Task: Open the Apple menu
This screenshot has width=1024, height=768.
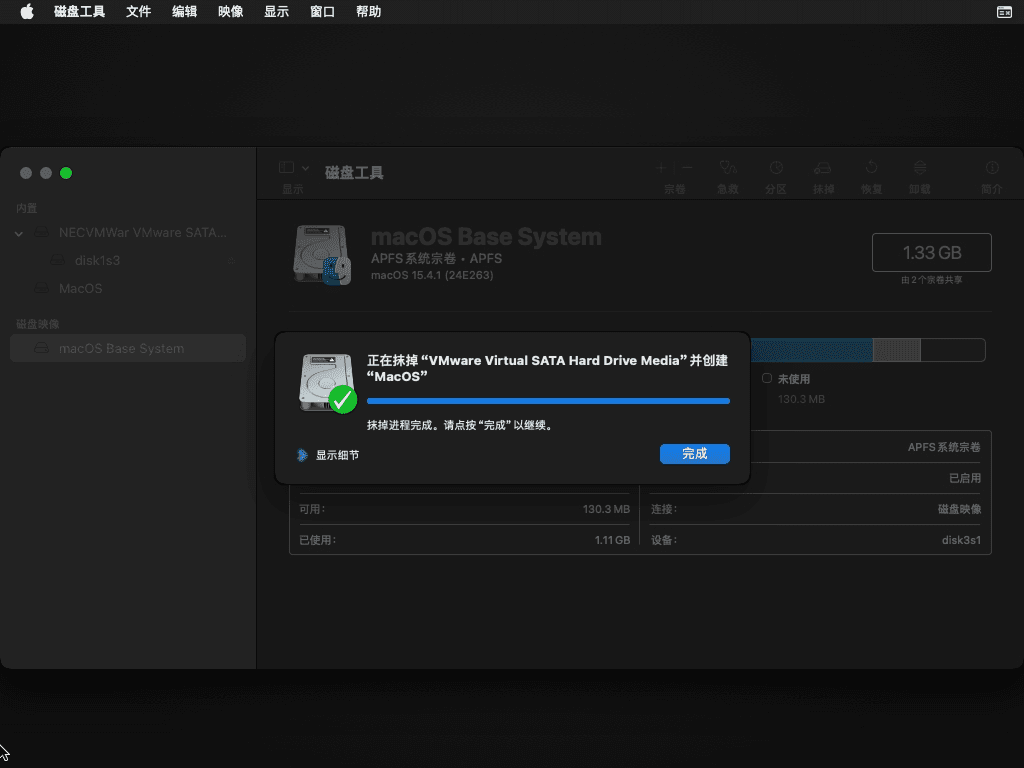Action: [x=27, y=12]
